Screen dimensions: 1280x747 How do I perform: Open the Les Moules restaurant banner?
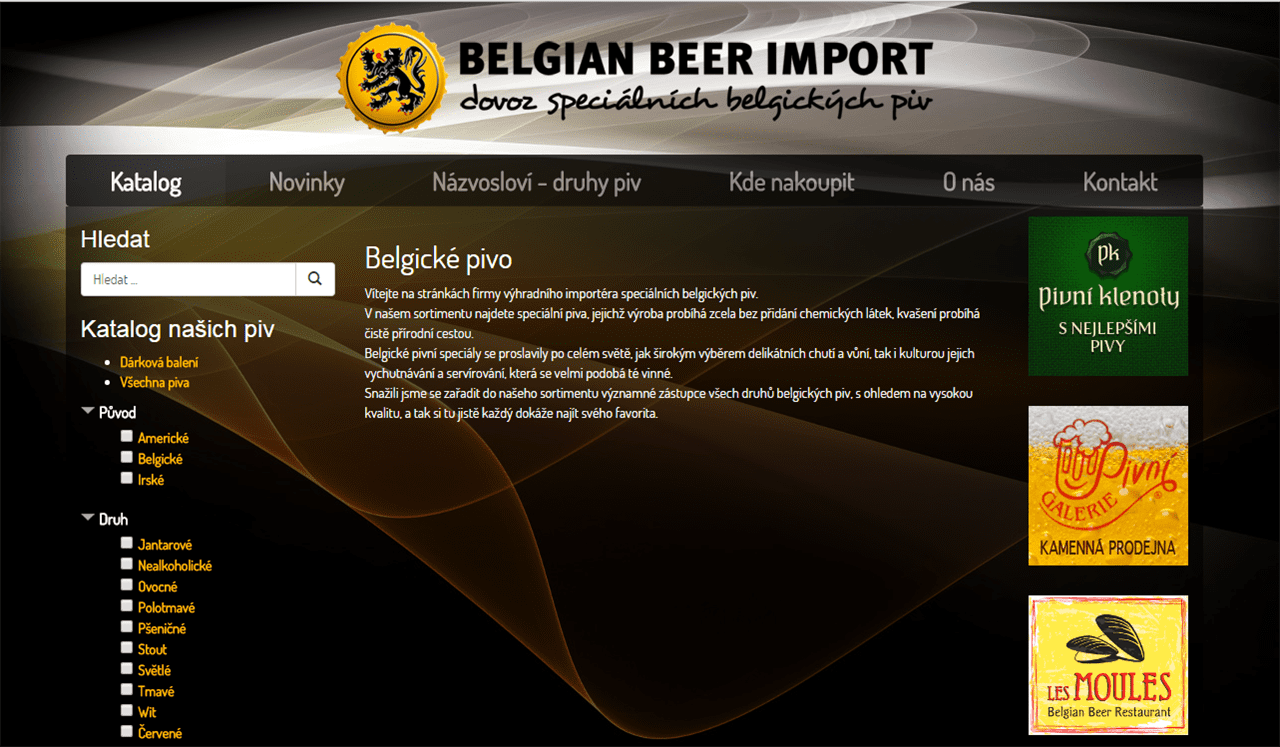tap(1108, 665)
